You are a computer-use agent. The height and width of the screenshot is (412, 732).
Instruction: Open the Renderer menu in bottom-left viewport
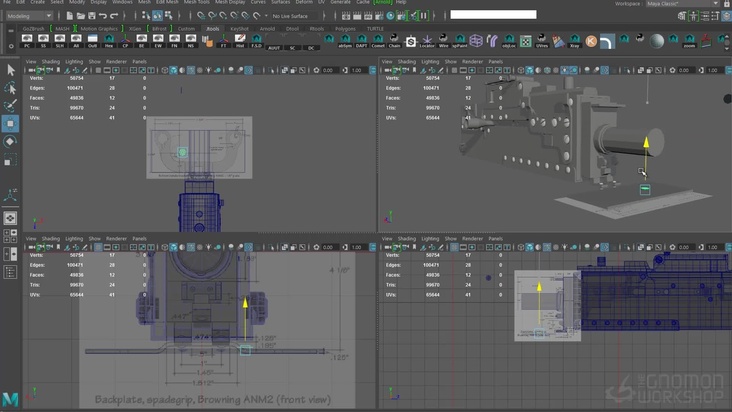click(116, 239)
